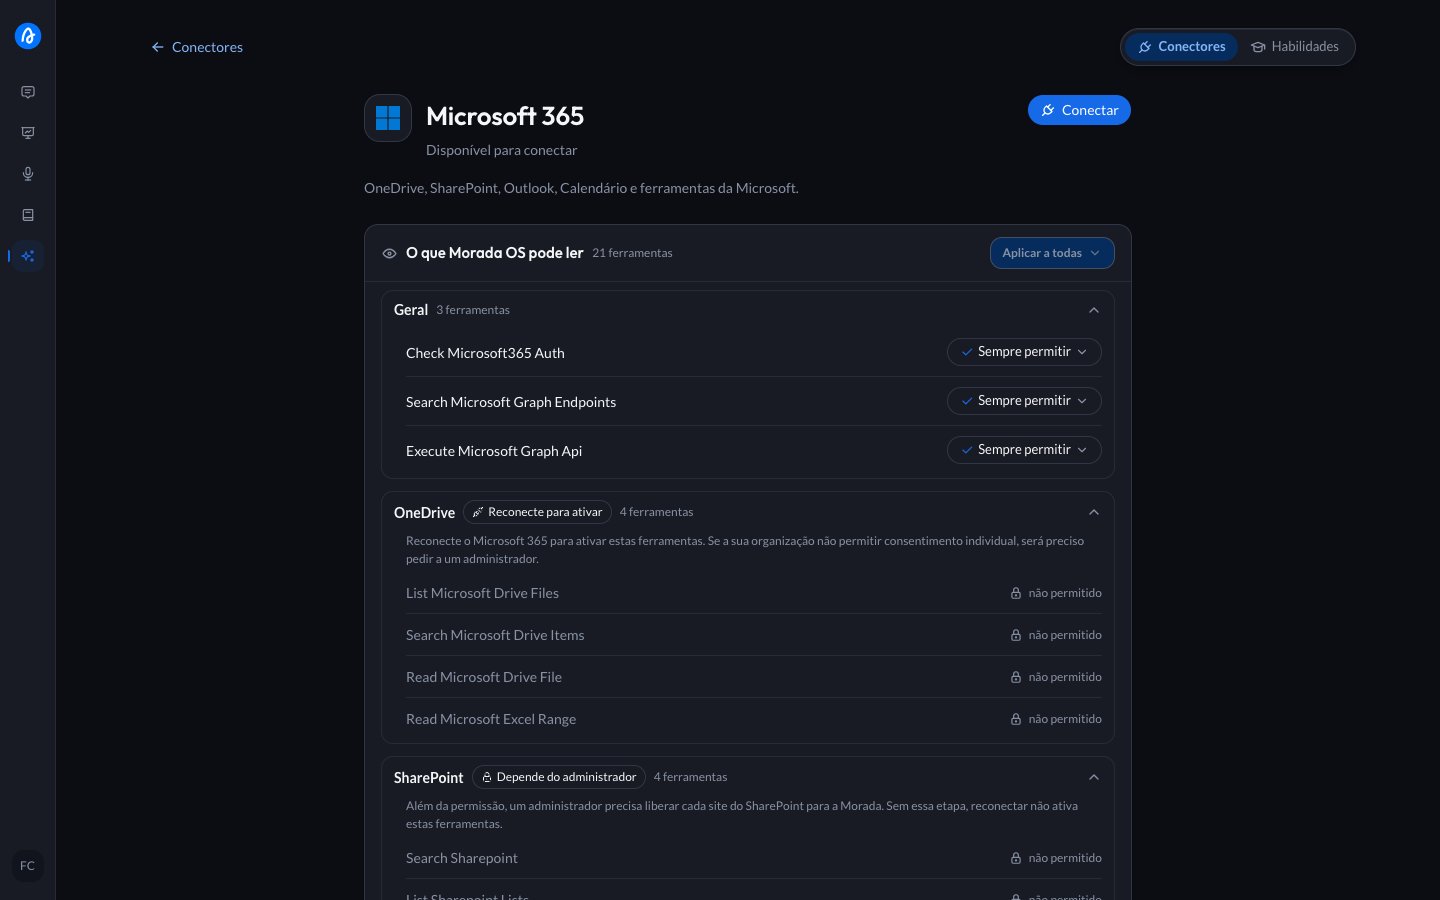
Task: Click the eye icon beside 'O que Morada OS pode ler'
Action: click(x=390, y=254)
